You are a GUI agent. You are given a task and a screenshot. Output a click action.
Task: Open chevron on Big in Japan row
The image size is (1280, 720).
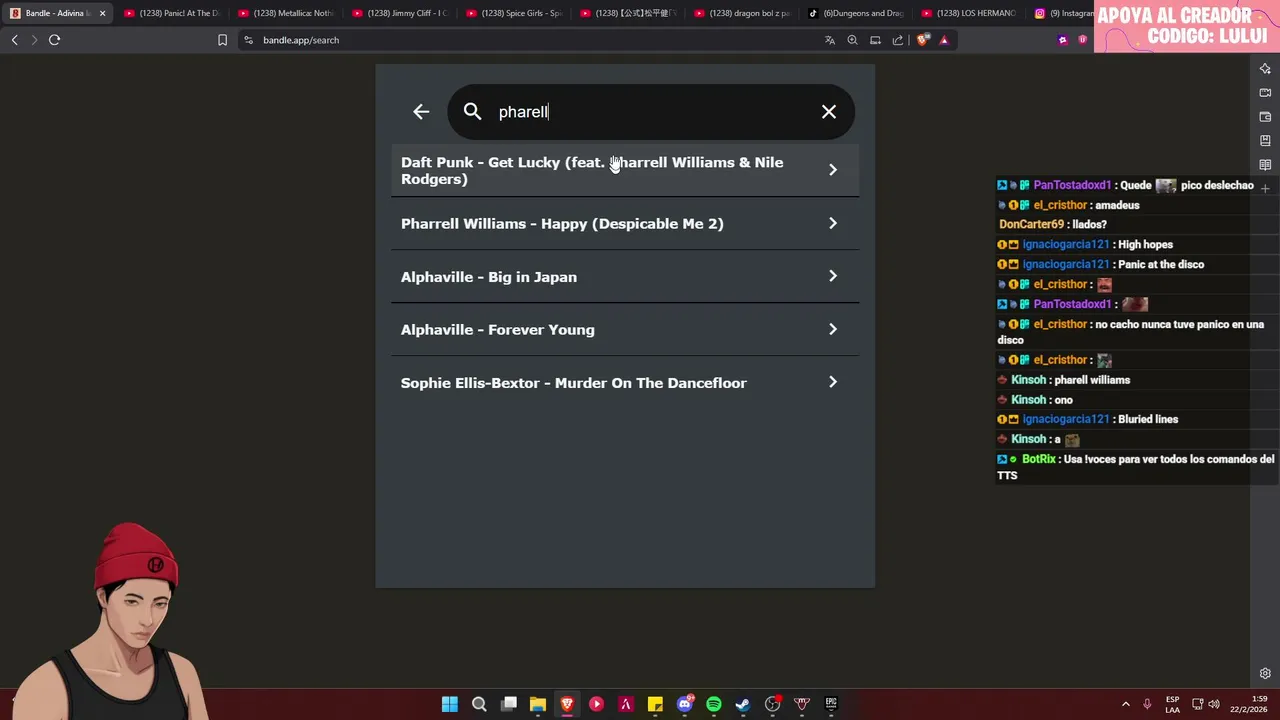pos(832,276)
